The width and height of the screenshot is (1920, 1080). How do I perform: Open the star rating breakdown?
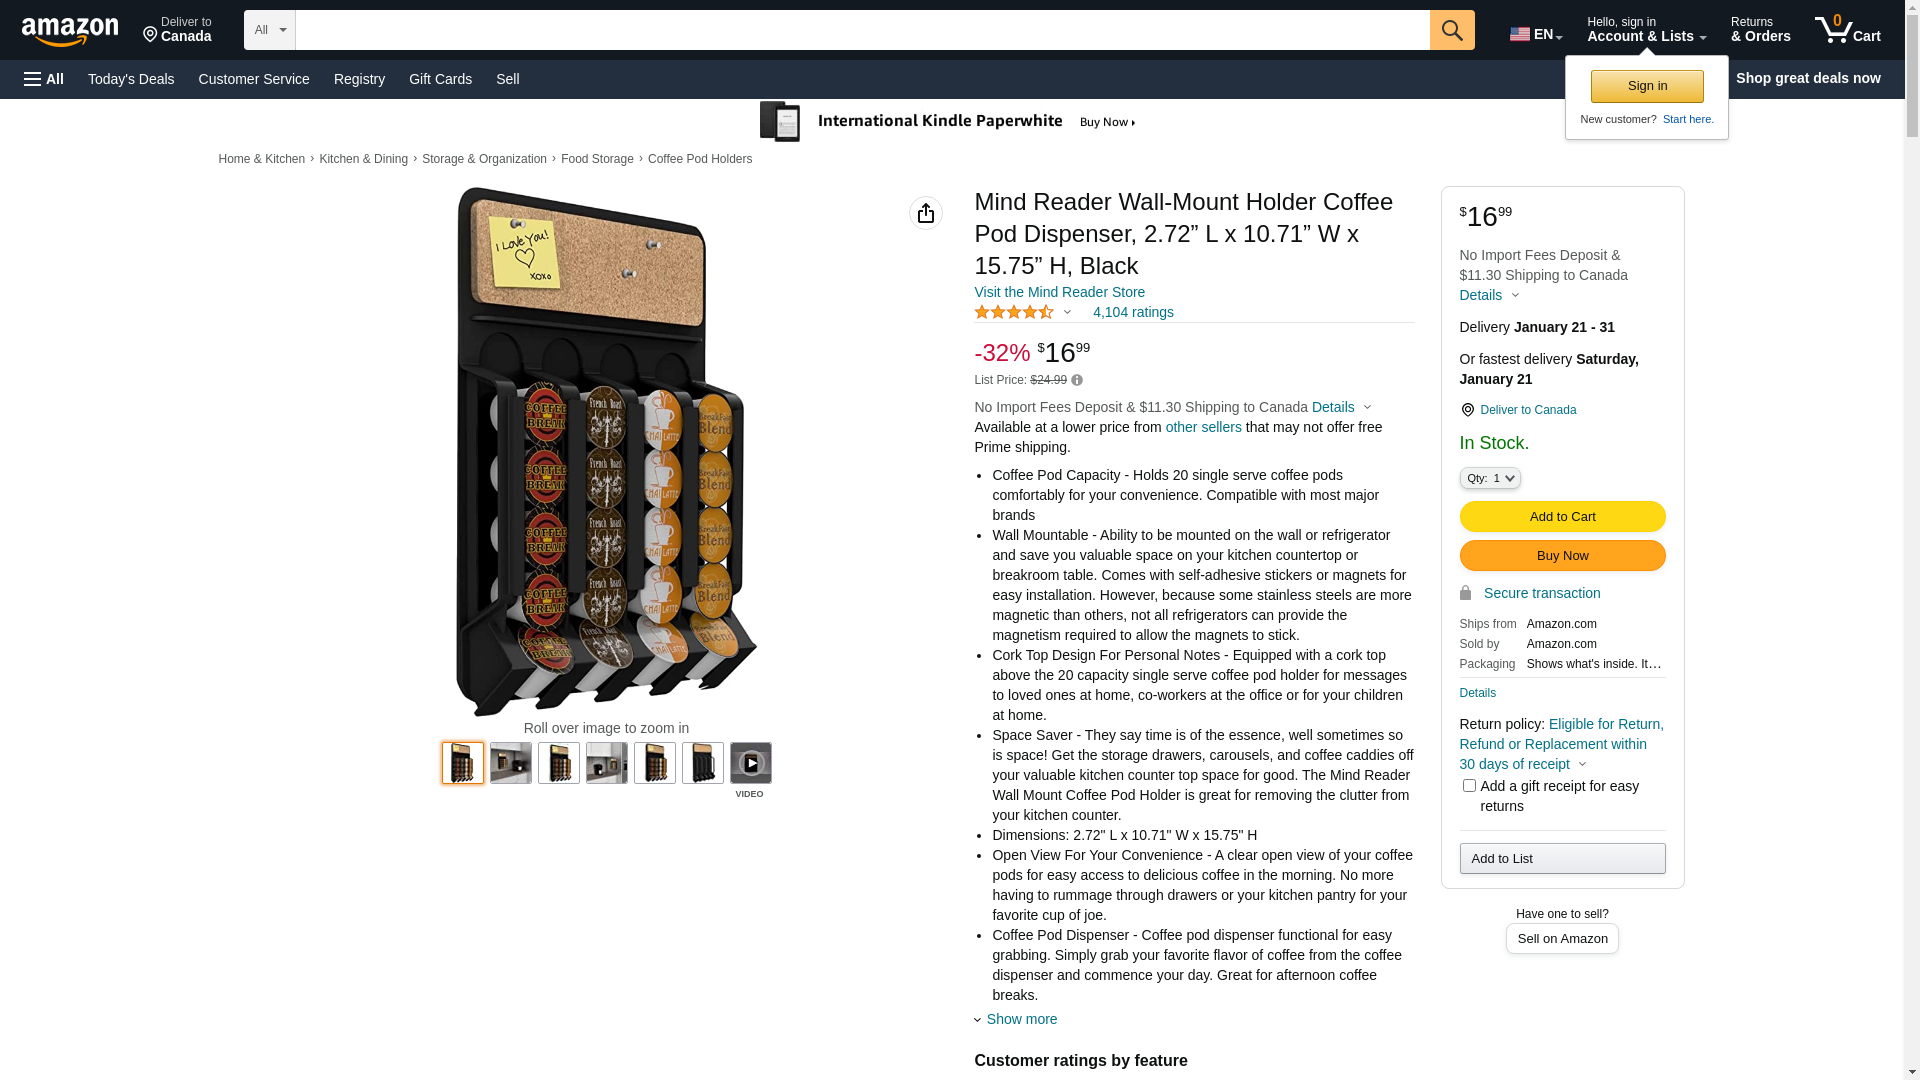[x=1023, y=312]
